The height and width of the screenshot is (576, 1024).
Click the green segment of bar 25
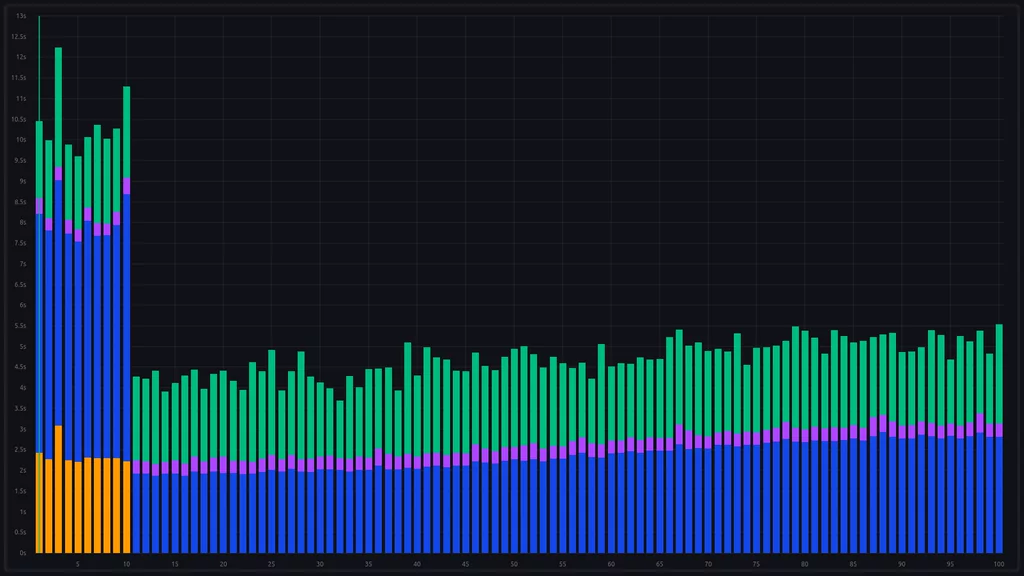point(271,402)
